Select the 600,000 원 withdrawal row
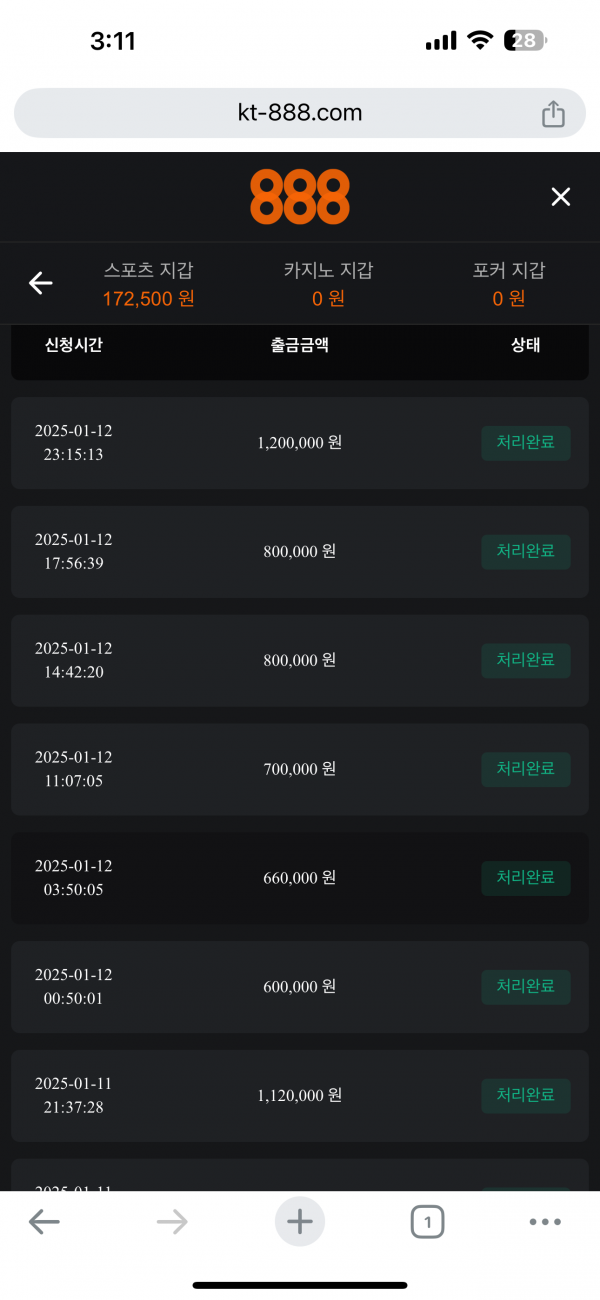600x1300 pixels. pyautogui.click(x=300, y=987)
